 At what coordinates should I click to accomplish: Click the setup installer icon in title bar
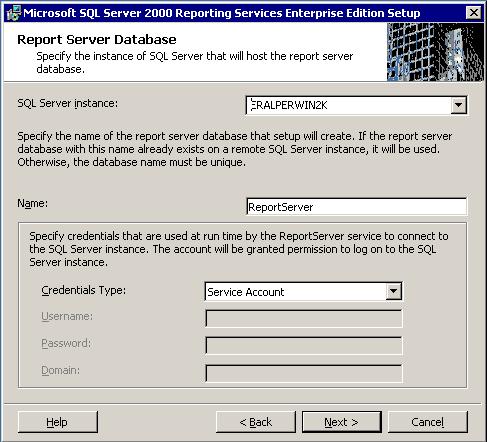pos(14,13)
